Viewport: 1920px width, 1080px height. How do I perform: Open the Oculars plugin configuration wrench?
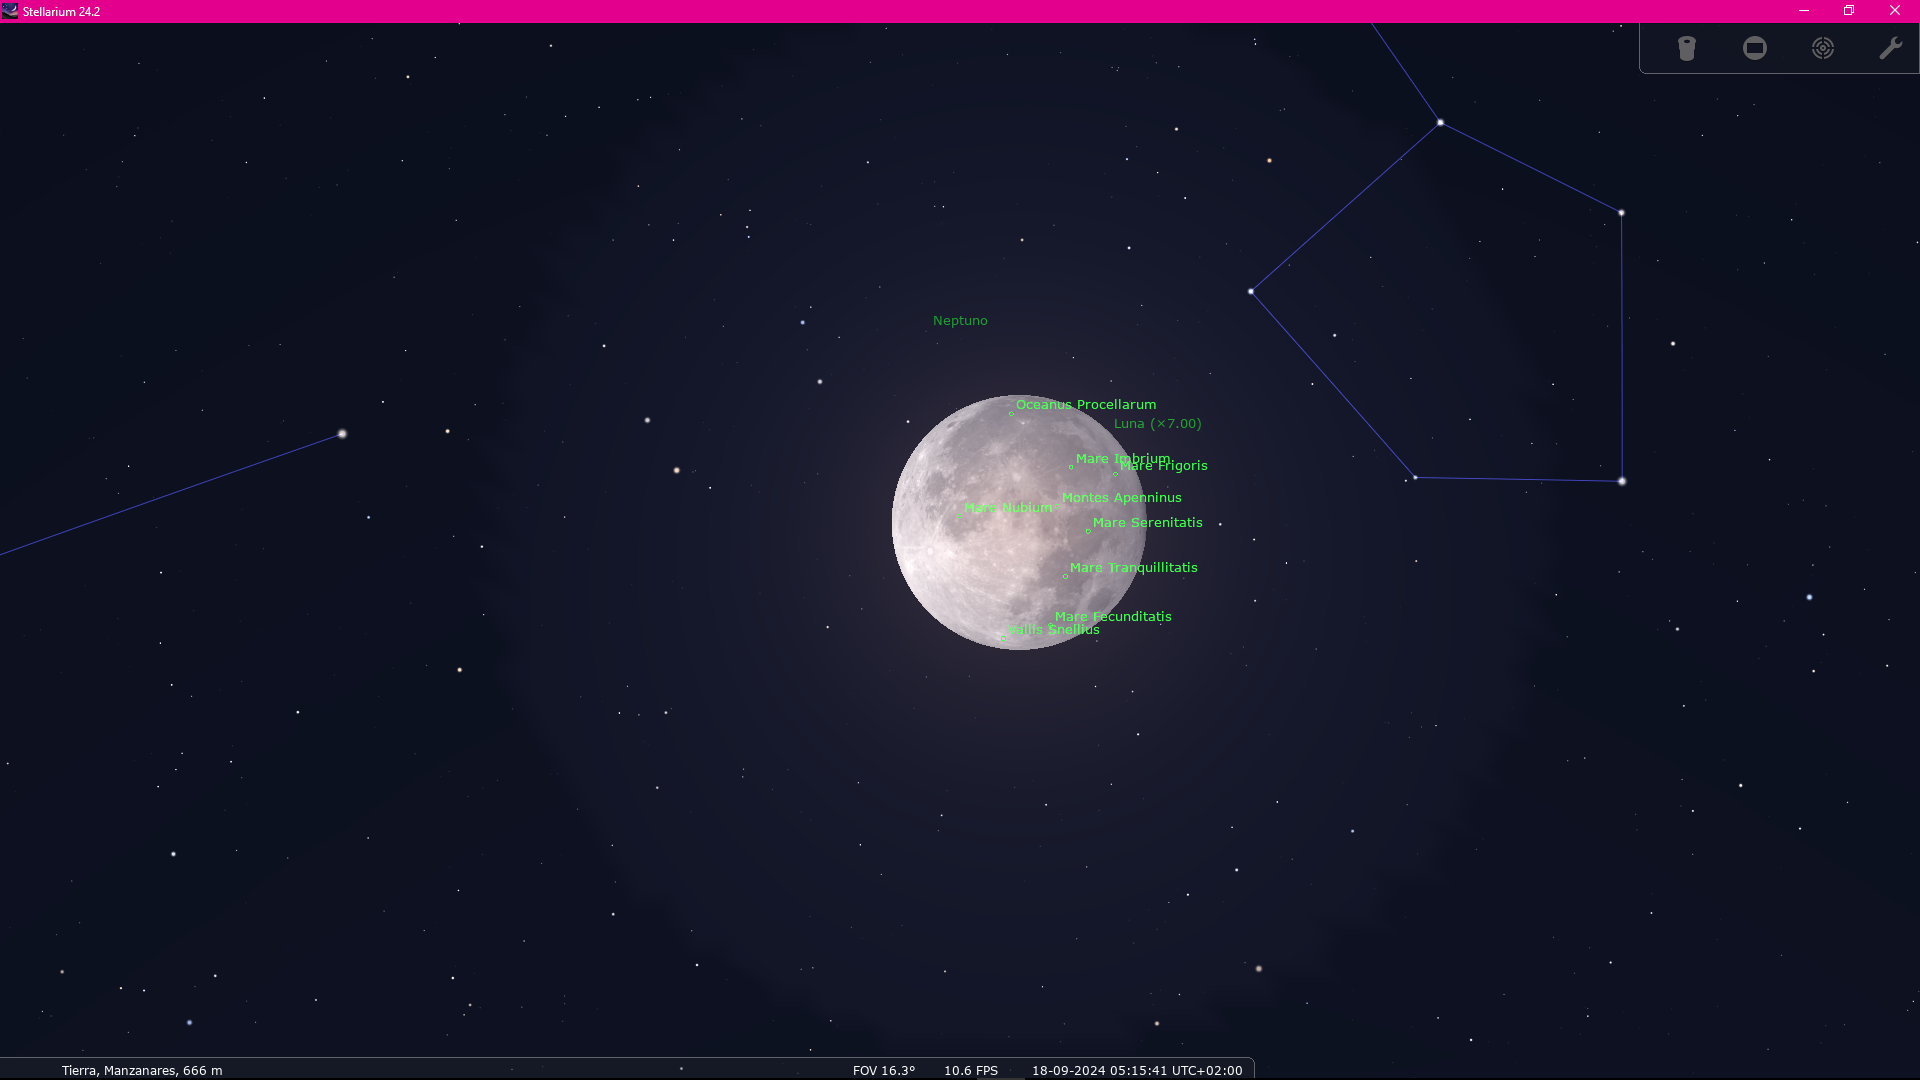[x=1890, y=48]
